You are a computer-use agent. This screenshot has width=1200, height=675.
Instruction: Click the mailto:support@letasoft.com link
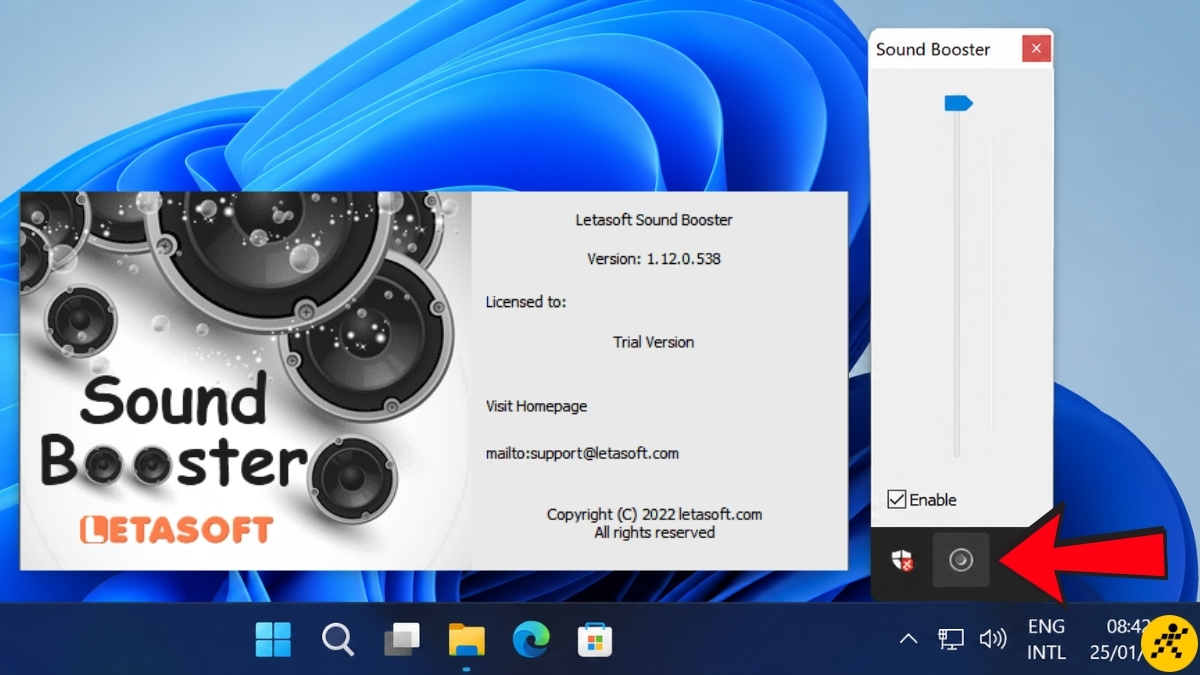point(582,453)
